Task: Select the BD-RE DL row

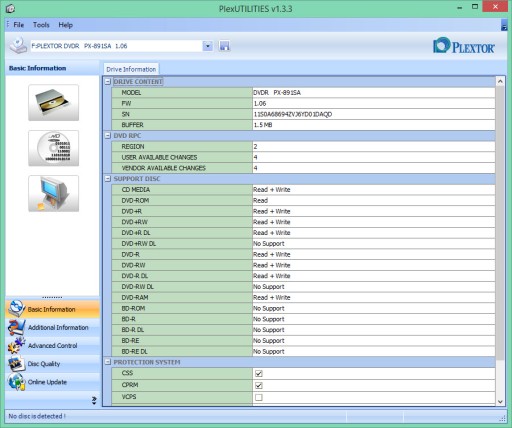Action: (x=303, y=351)
